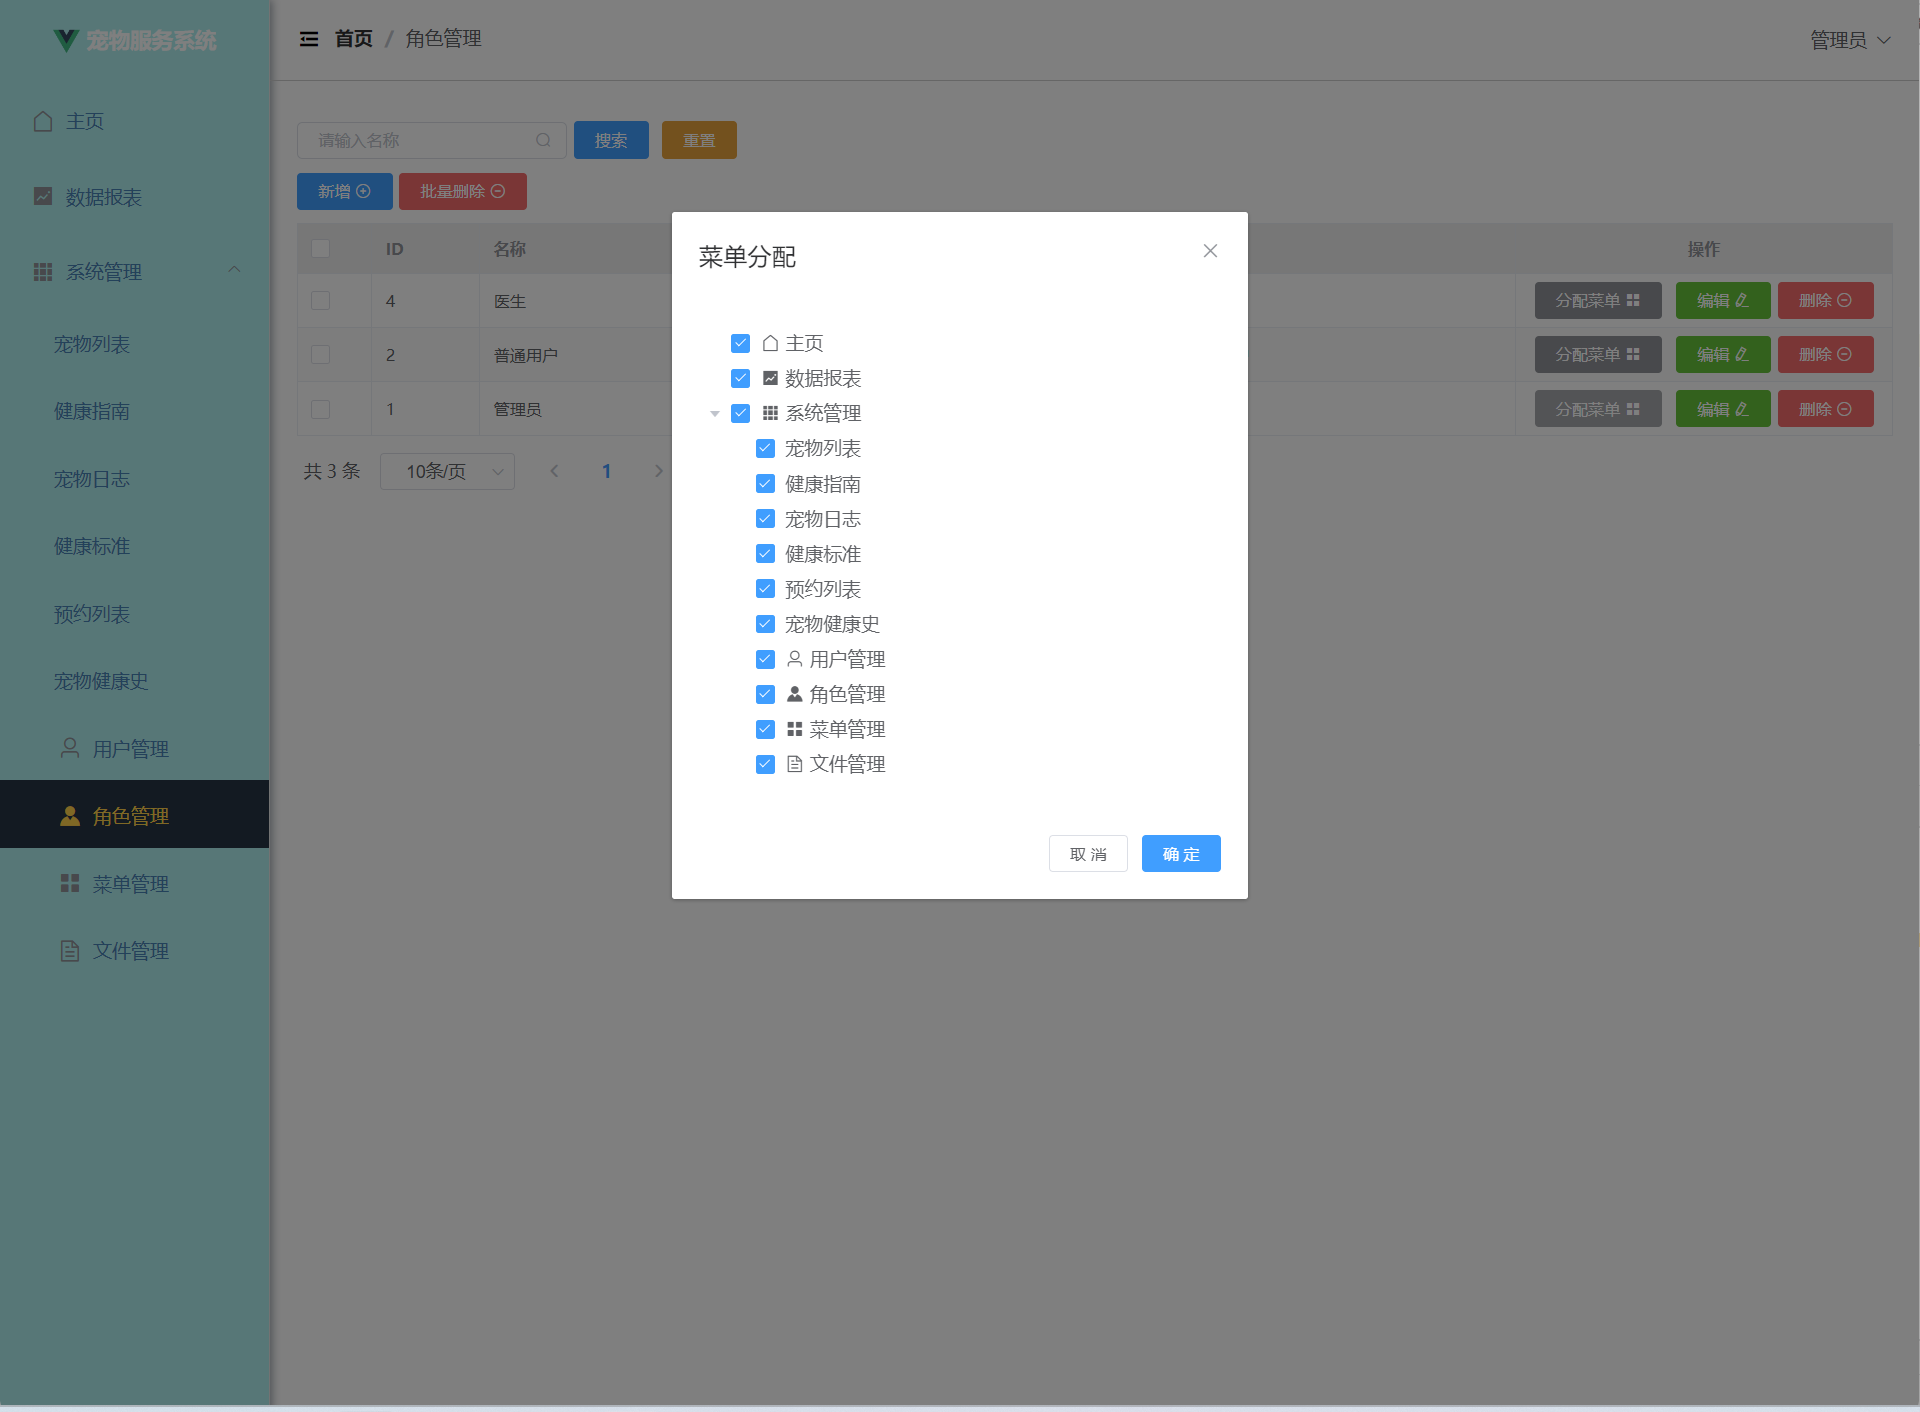Click the file management document icon in sidebar
Screen dimensions: 1920x1412
point(70,950)
